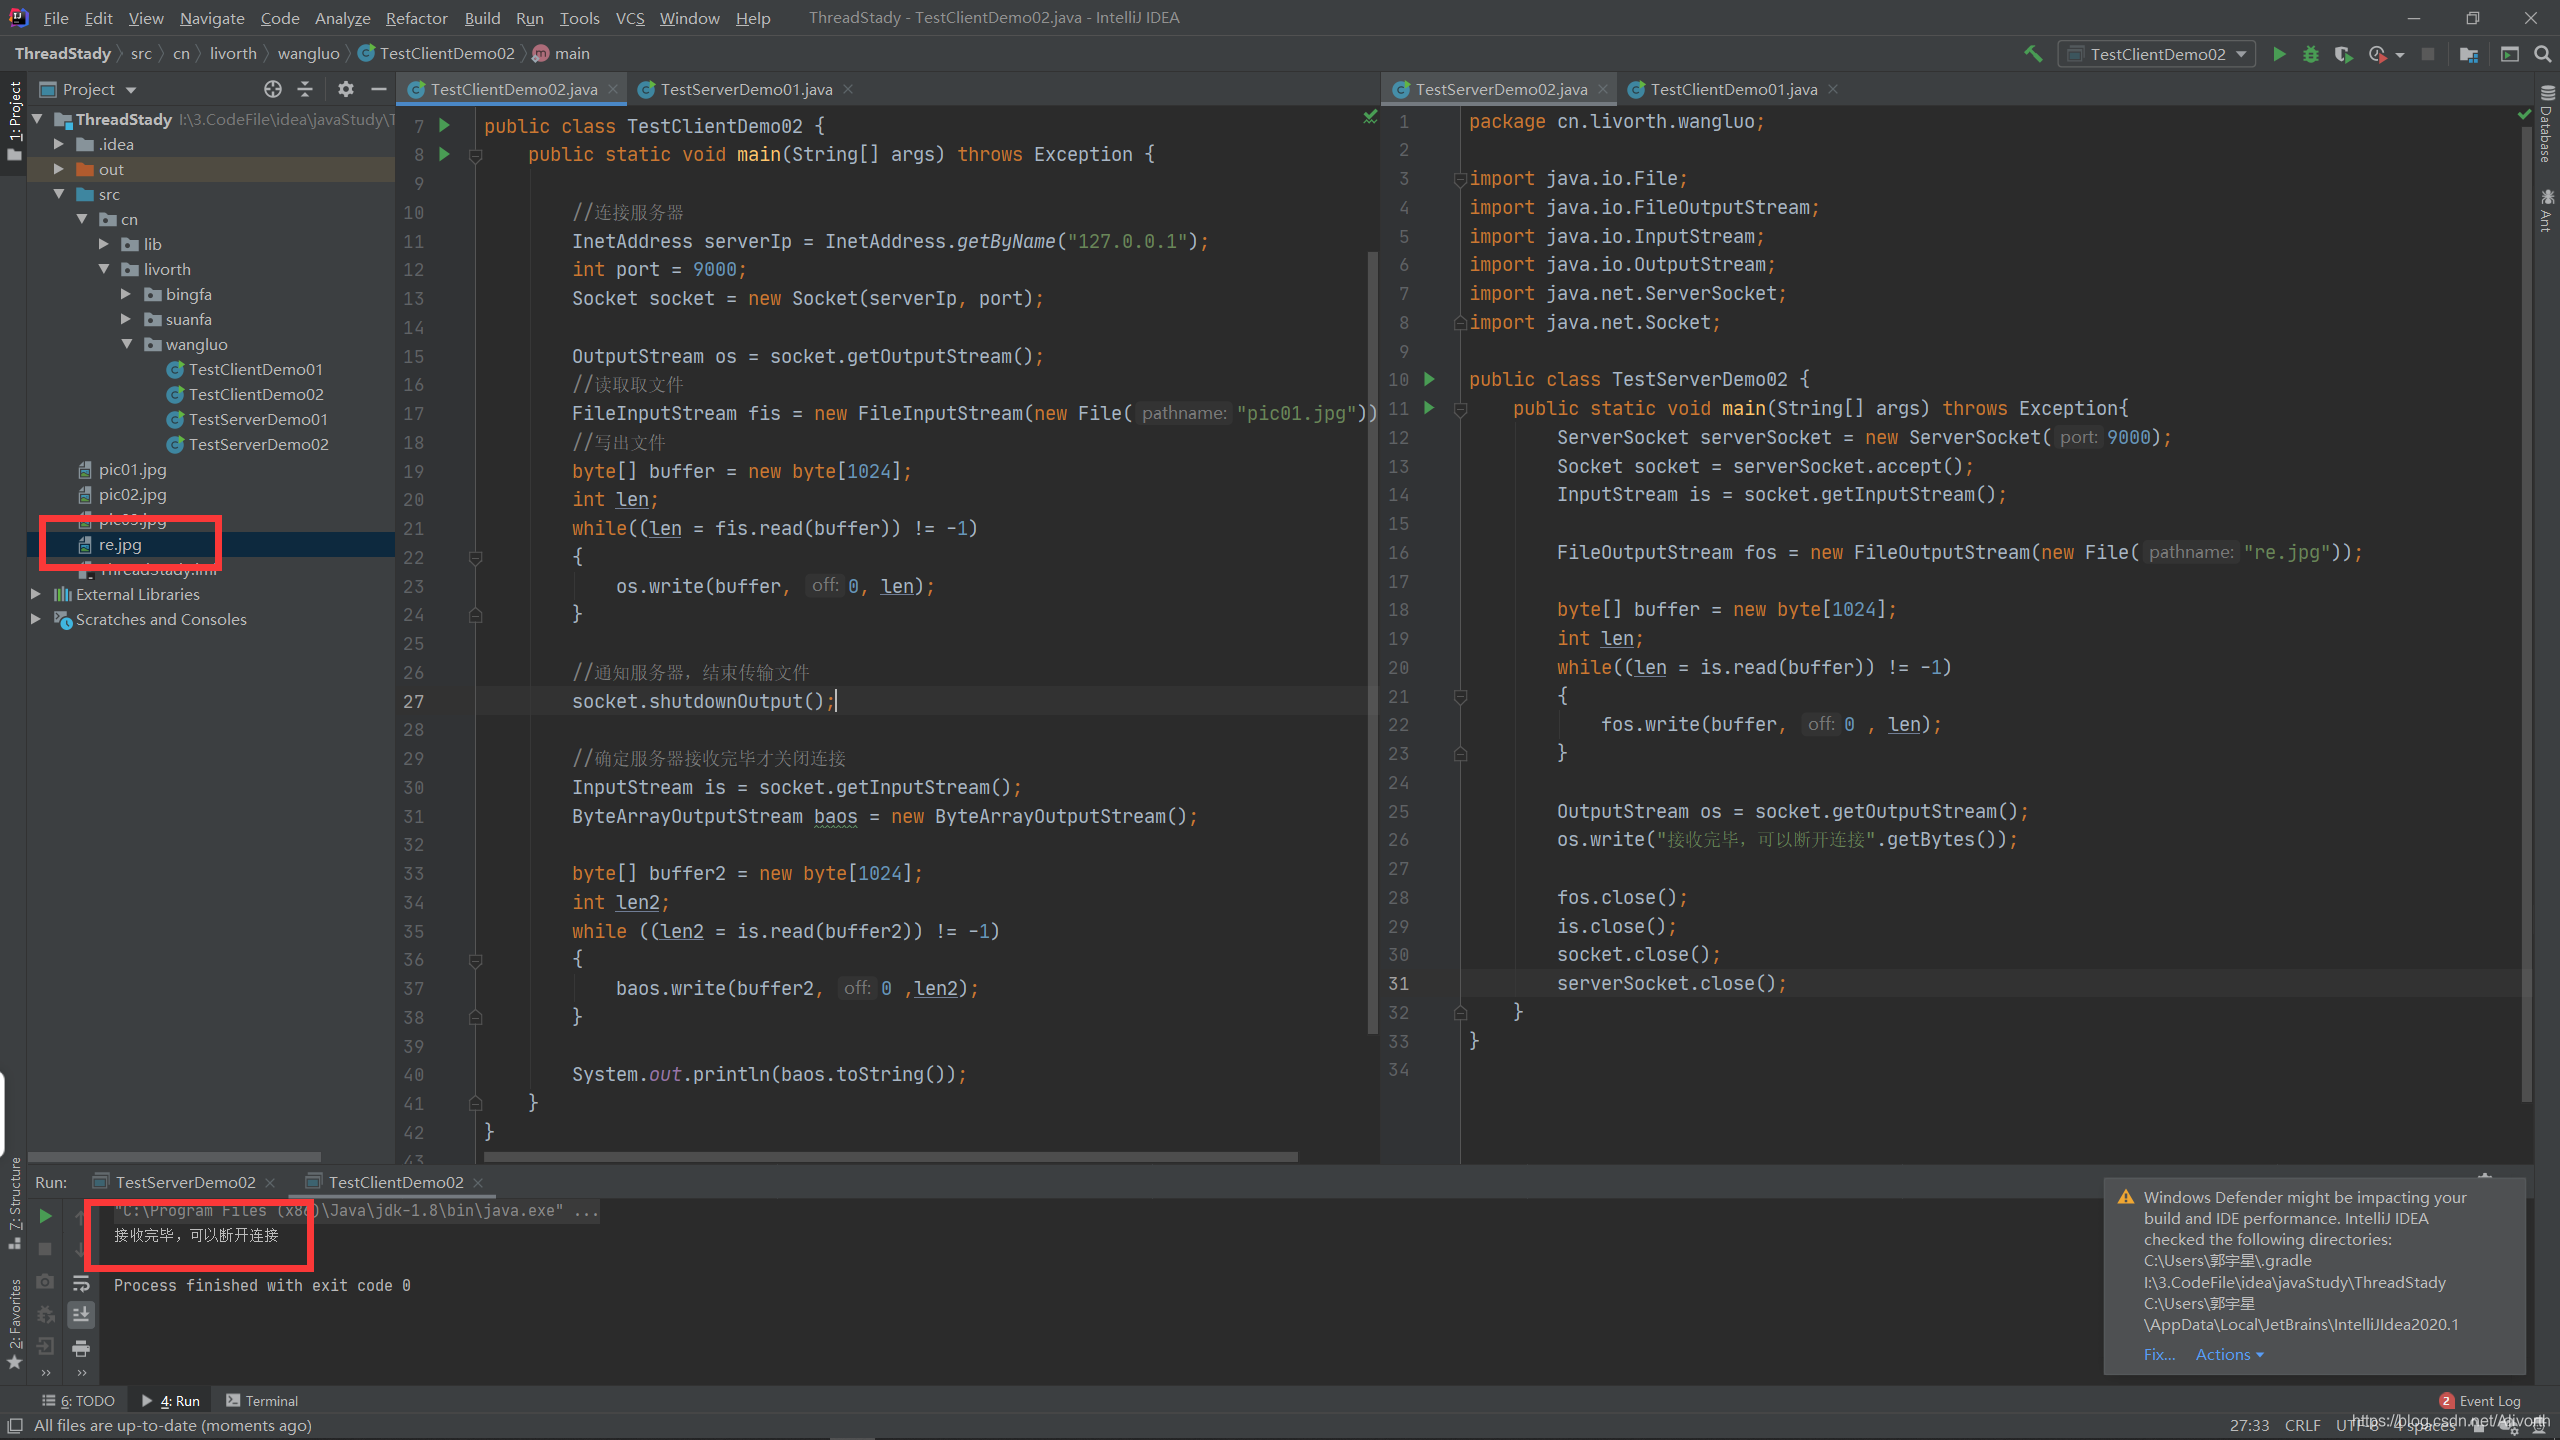Viewport: 2560px width, 1440px height.
Task: Click the 27:33 cursor position in the status bar
Action: coord(2249,1425)
